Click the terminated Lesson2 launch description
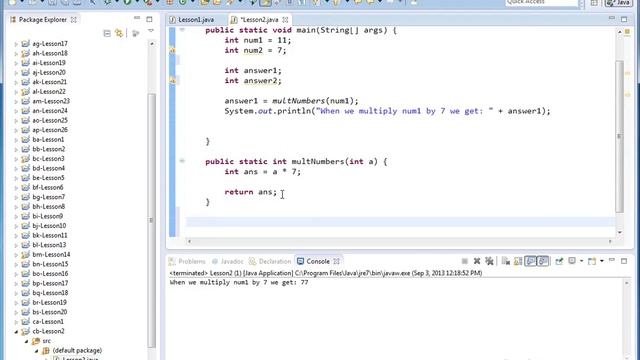 pyautogui.click(x=326, y=273)
